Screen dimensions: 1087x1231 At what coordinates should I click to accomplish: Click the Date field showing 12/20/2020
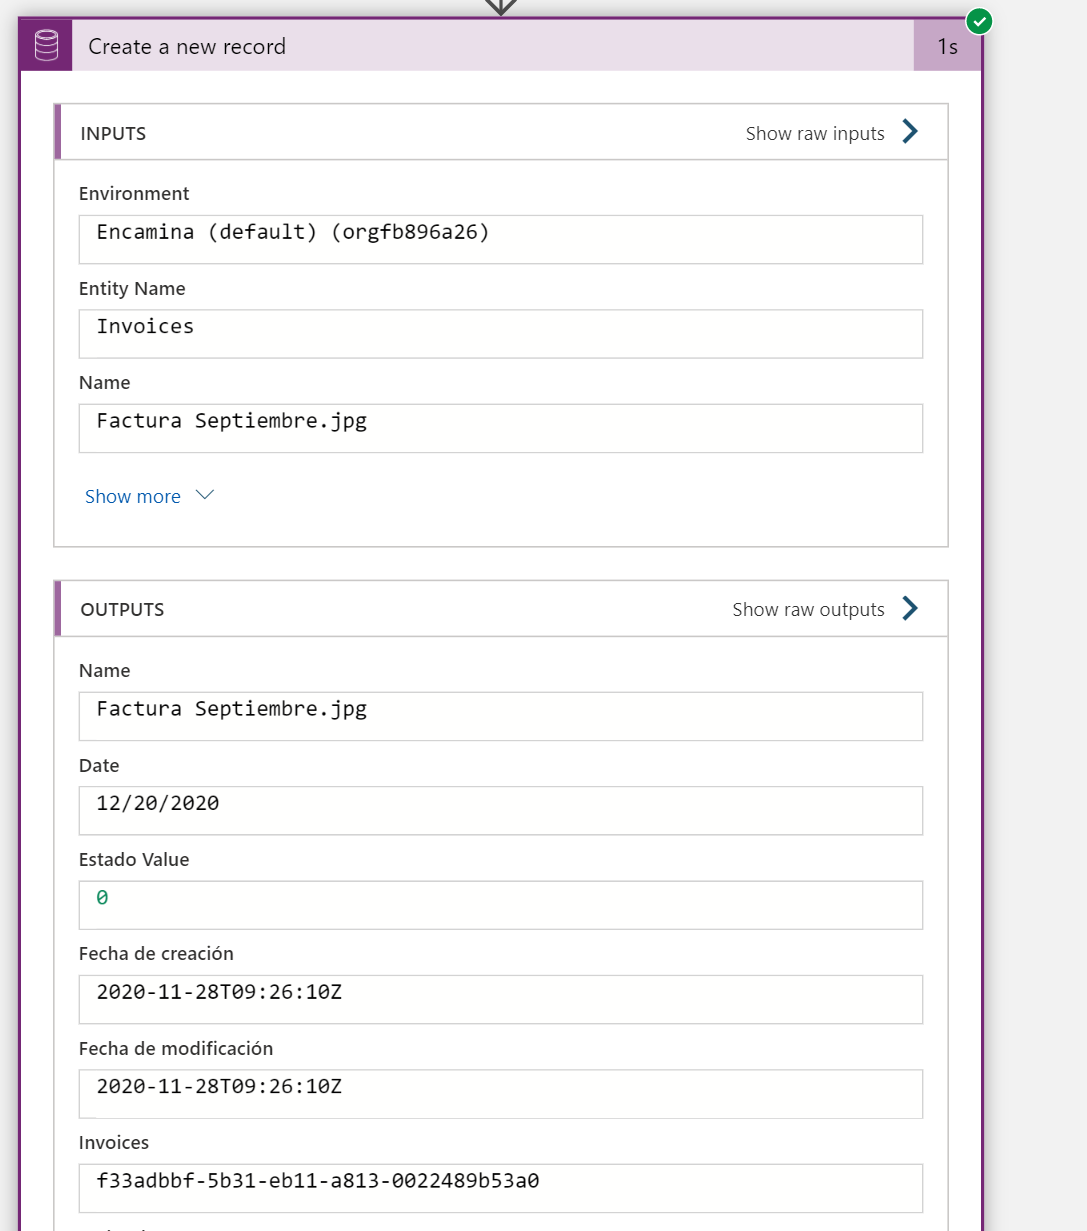(x=500, y=810)
